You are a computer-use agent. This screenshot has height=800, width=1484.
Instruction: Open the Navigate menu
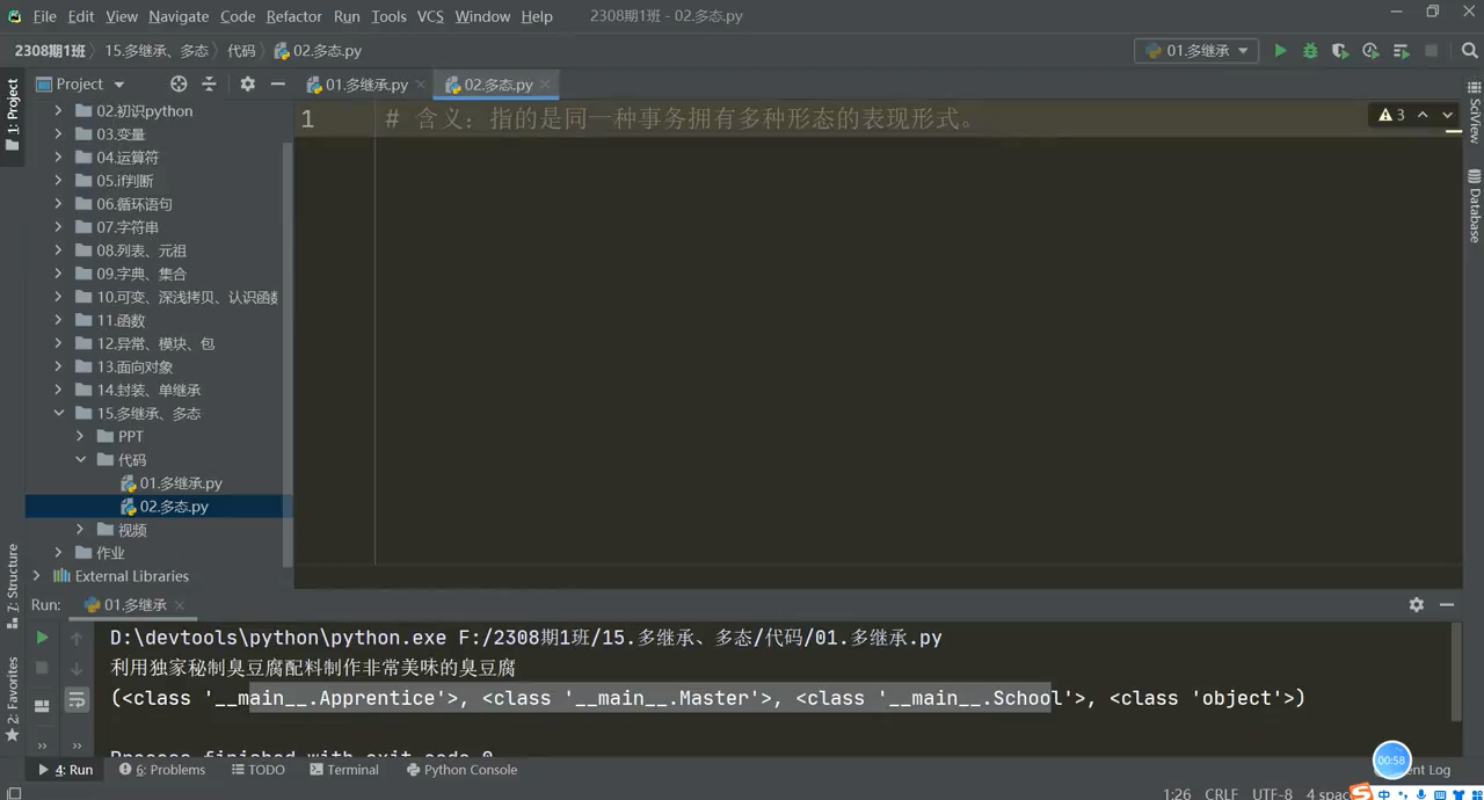click(178, 16)
